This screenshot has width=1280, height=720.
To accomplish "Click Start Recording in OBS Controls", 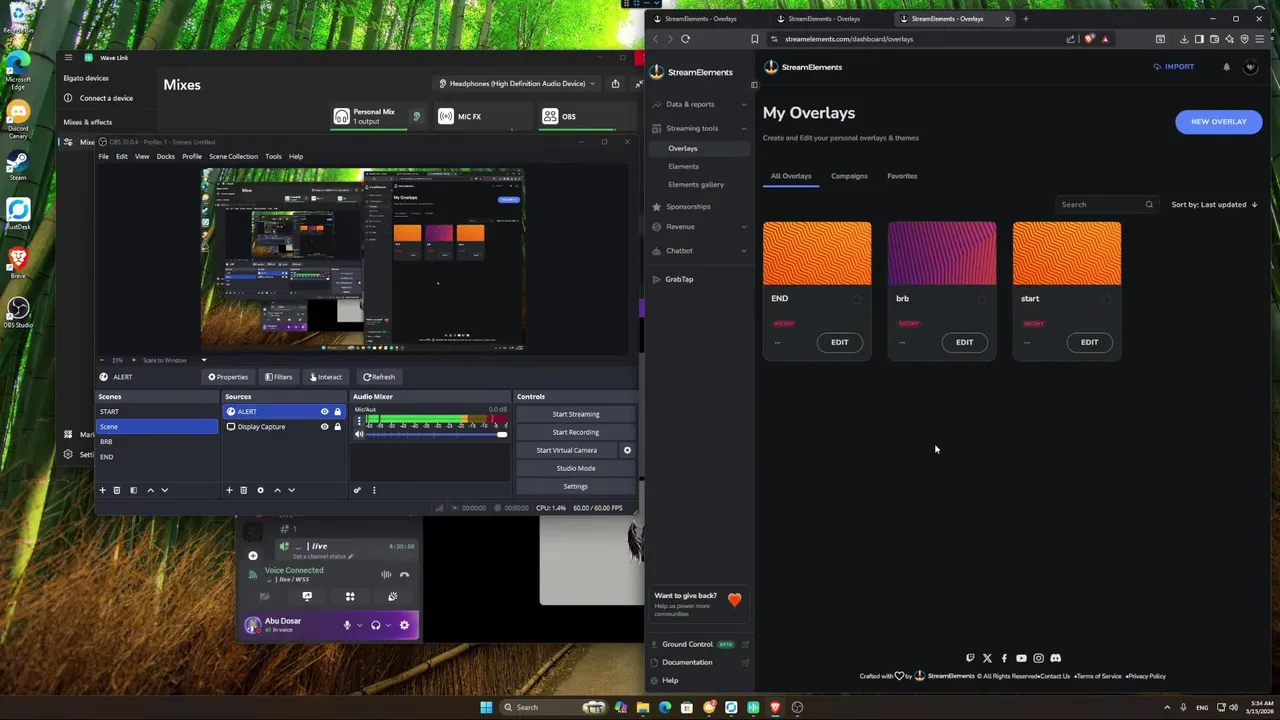I will pos(576,432).
